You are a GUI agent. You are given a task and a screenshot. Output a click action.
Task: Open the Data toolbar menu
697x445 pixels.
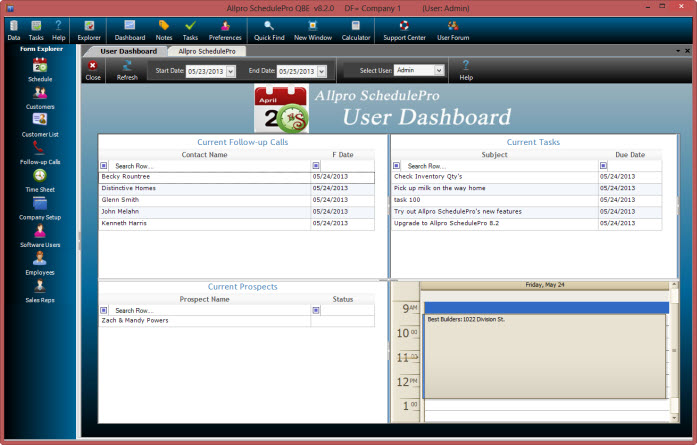click(14, 31)
